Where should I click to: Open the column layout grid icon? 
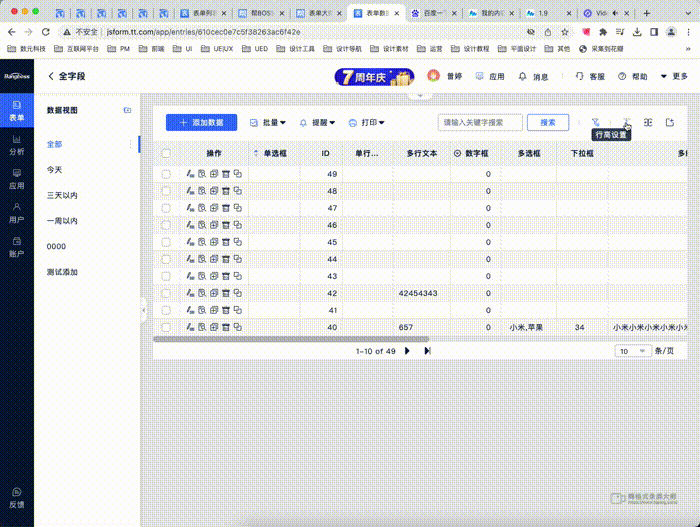[x=648, y=122]
